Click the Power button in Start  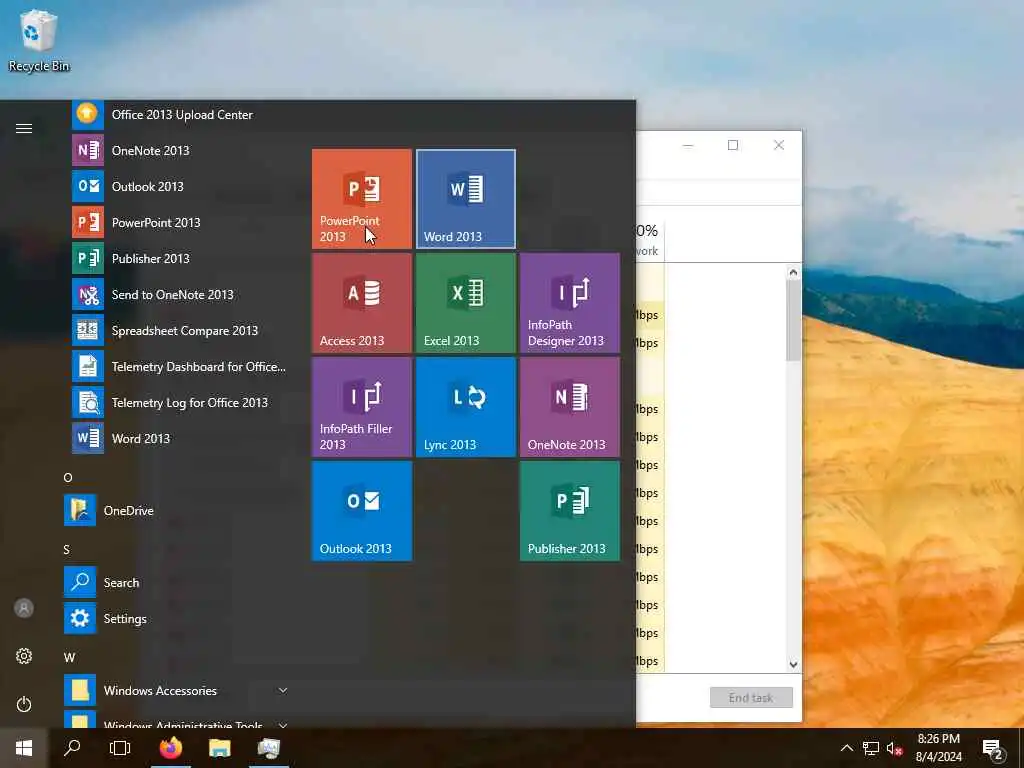point(24,705)
